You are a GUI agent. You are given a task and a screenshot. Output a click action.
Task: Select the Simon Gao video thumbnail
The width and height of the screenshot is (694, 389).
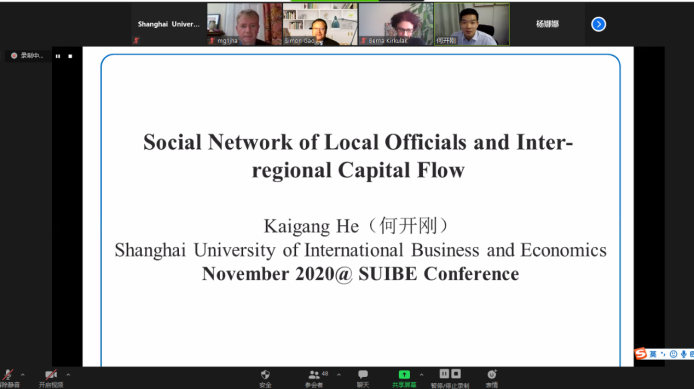point(320,24)
